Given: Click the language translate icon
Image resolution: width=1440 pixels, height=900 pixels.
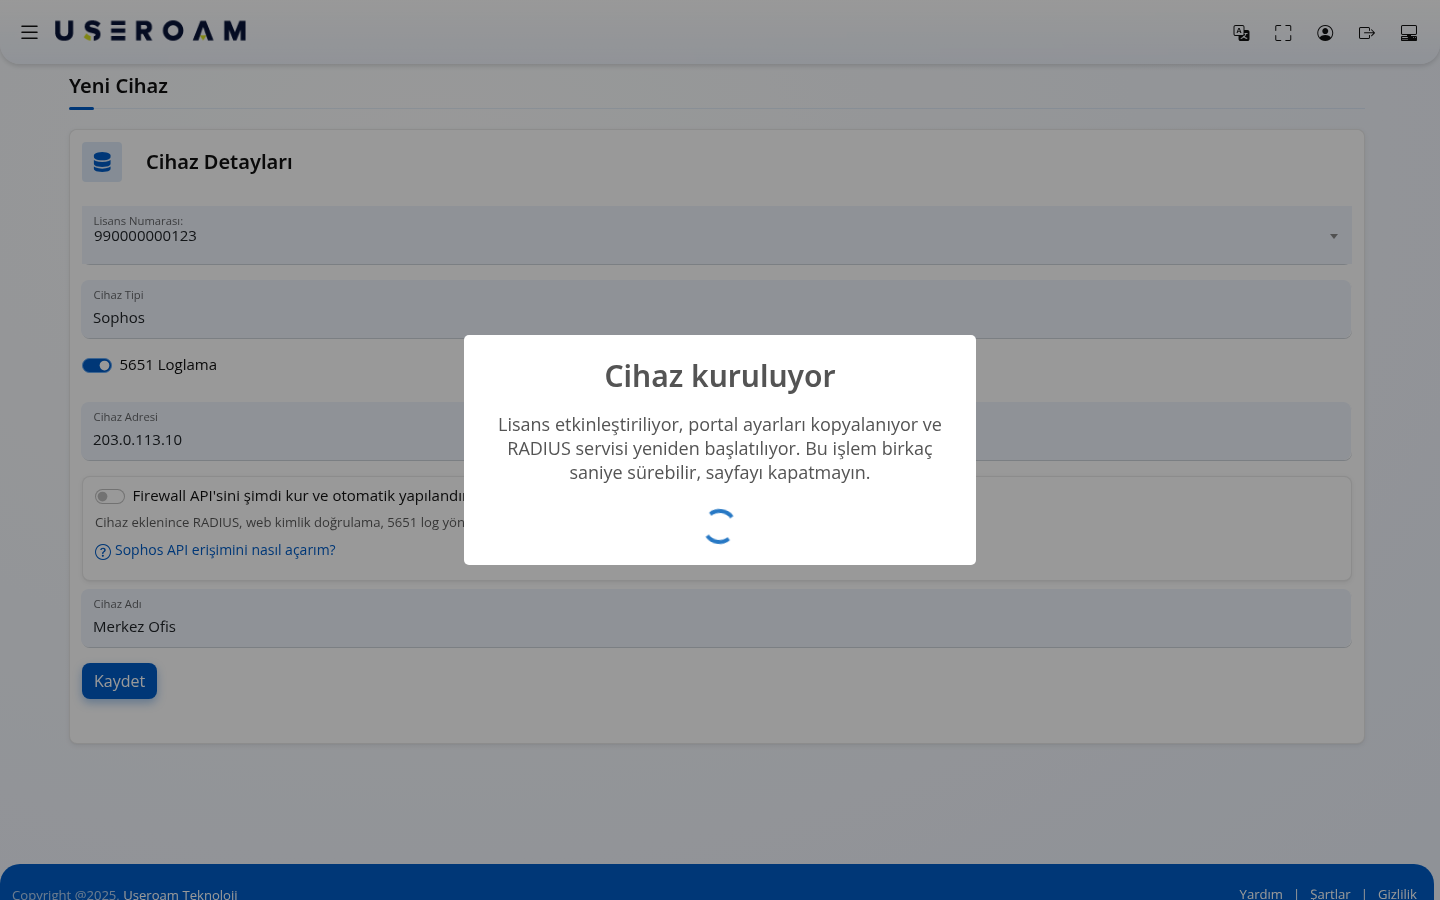Looking at the screenshot, I should point(1241,33).
